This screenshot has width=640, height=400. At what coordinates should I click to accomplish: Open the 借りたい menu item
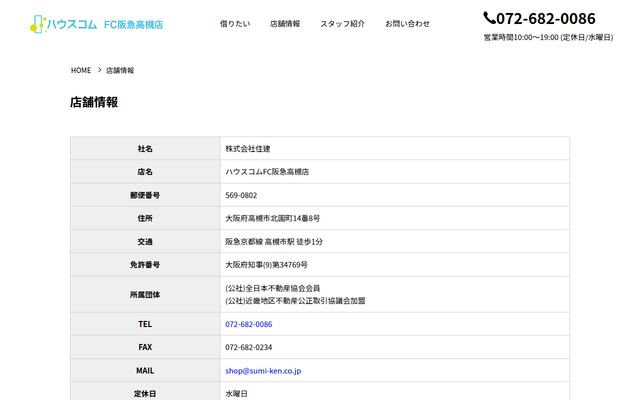[235, 24]
